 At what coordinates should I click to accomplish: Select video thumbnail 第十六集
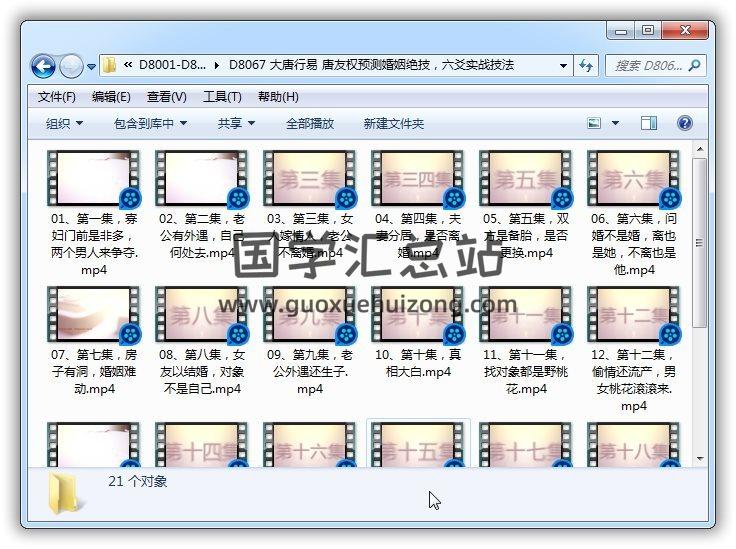(310, 444)
